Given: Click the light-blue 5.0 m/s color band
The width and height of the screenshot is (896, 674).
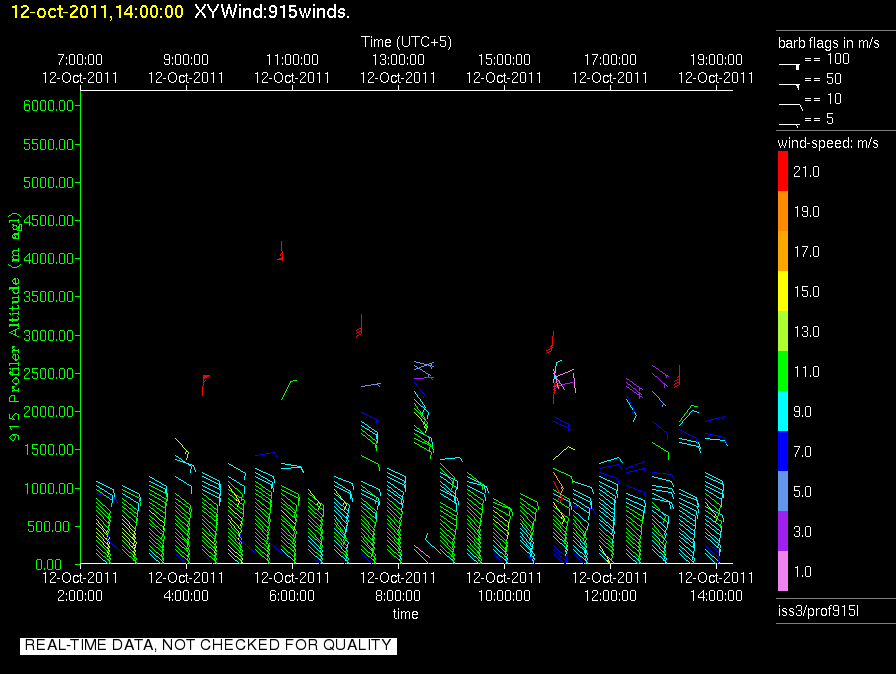Looking at the screenshot, I should click(782, 491).
